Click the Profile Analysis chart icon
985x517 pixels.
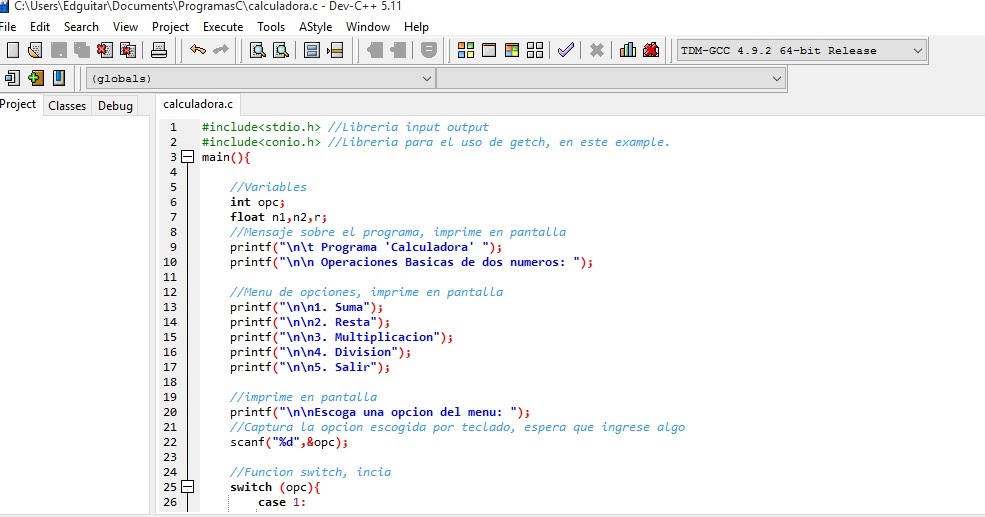click(628, 50)
